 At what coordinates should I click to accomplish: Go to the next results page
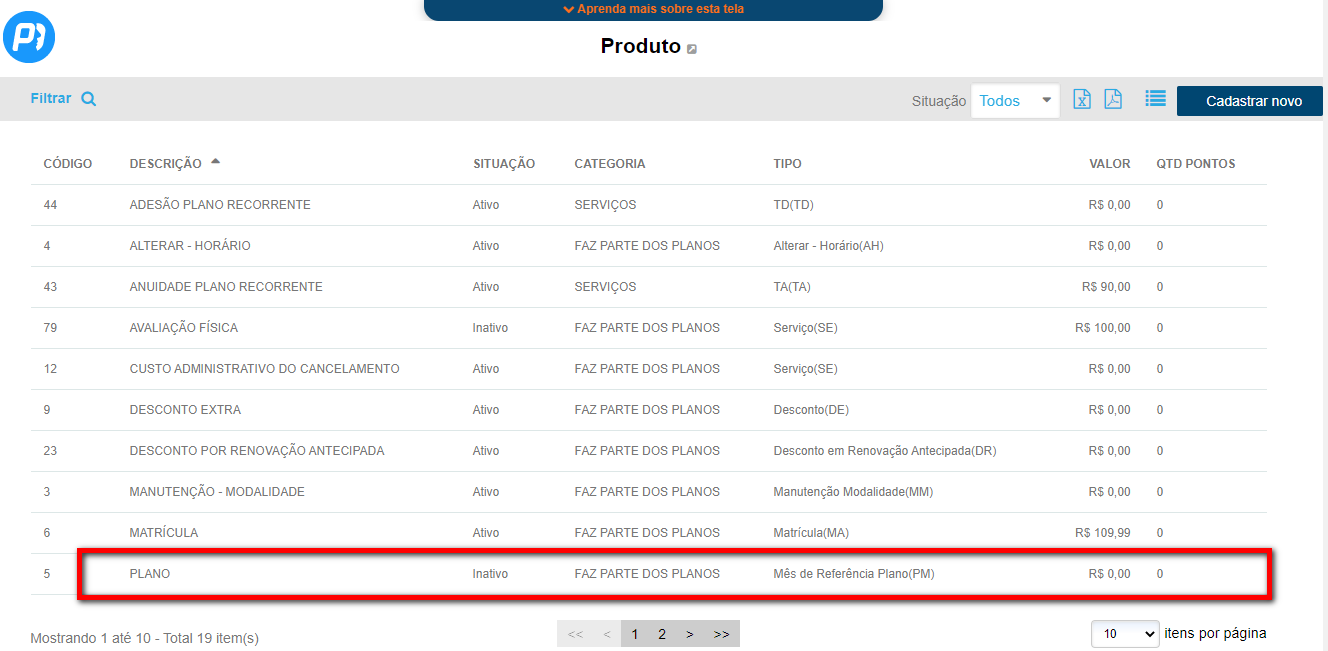[690, 634]
